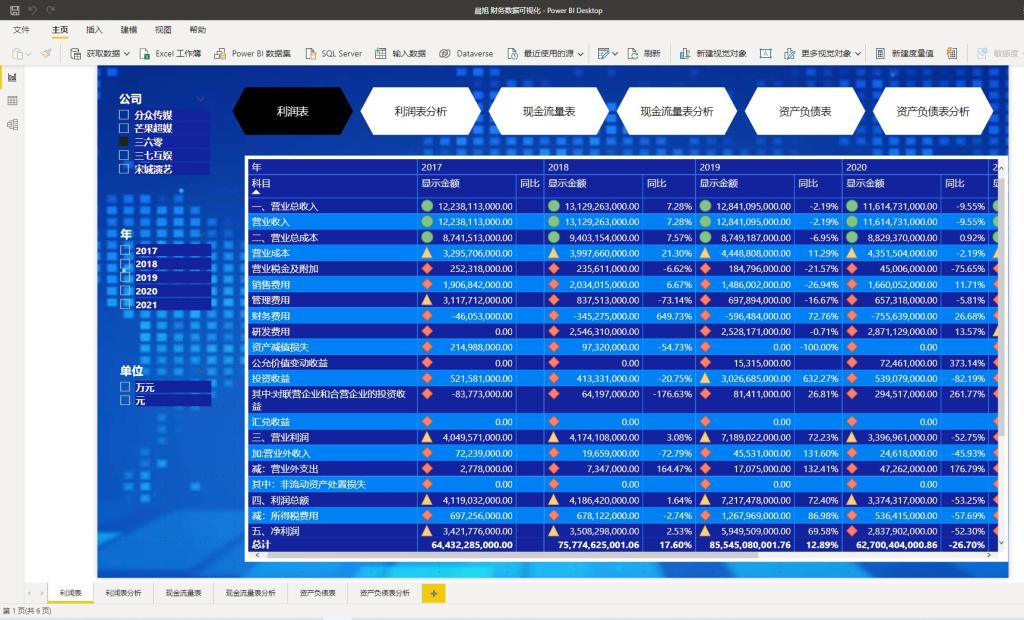The height and width of the screenshot is (620, 1024).
Task: Switch to the Data table view icon
Action: pos(12,101)
